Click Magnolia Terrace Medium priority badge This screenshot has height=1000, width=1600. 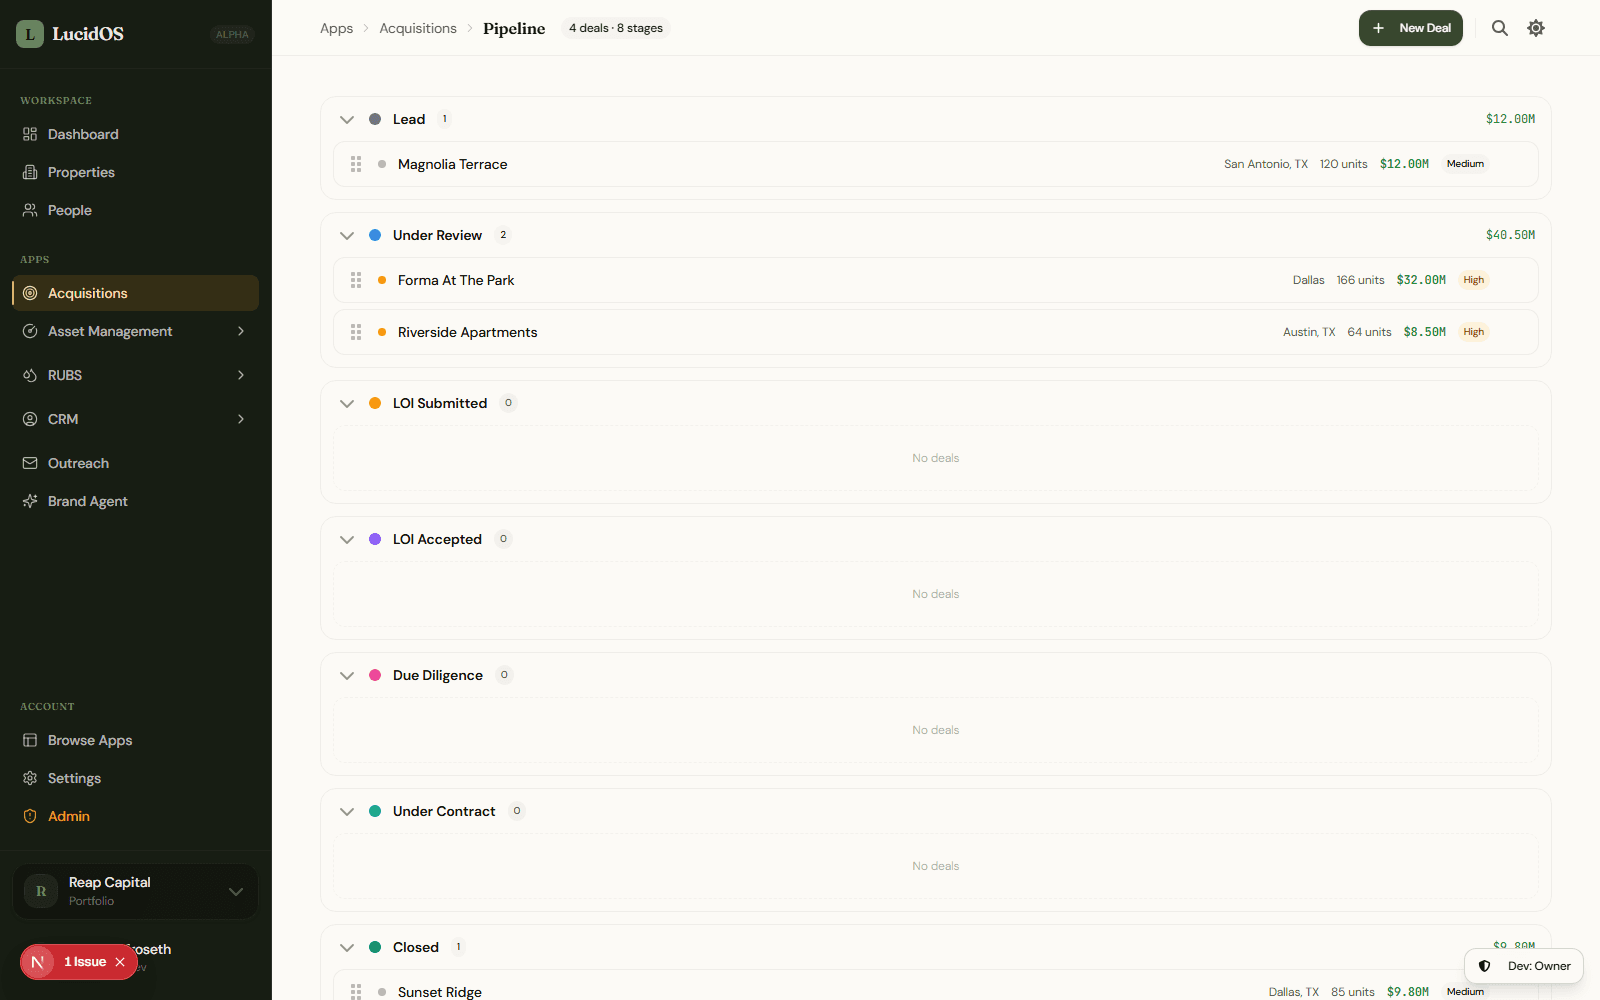[x=1465, y=164]
